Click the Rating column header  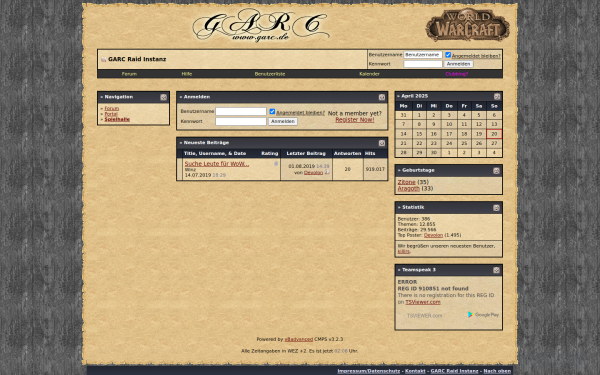click(269, 153)
